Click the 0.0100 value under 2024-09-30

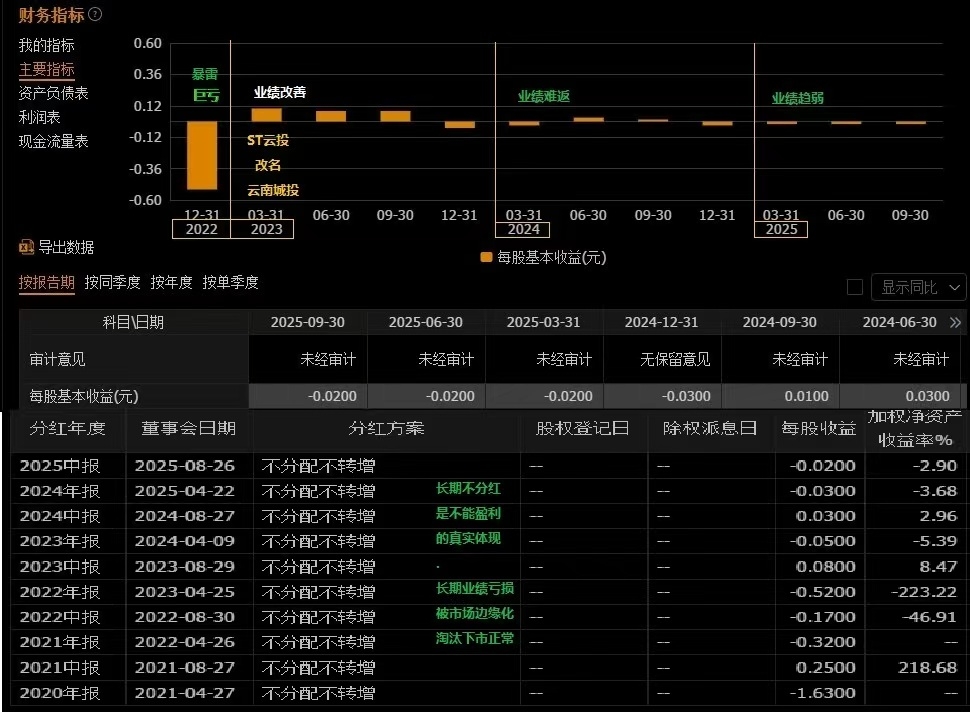tap(806, 396)
